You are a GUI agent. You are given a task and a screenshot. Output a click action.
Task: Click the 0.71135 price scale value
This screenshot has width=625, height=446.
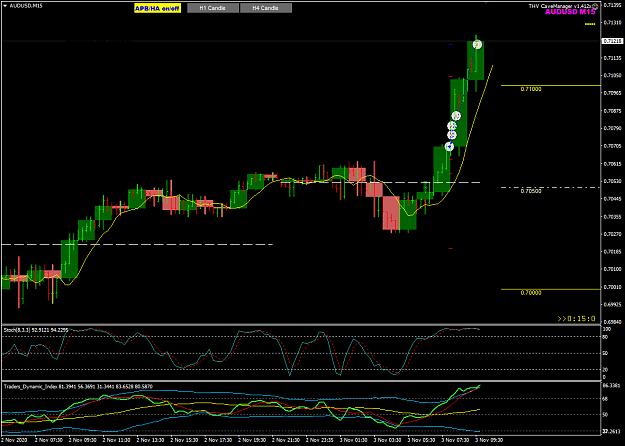[x=613, y=58]
